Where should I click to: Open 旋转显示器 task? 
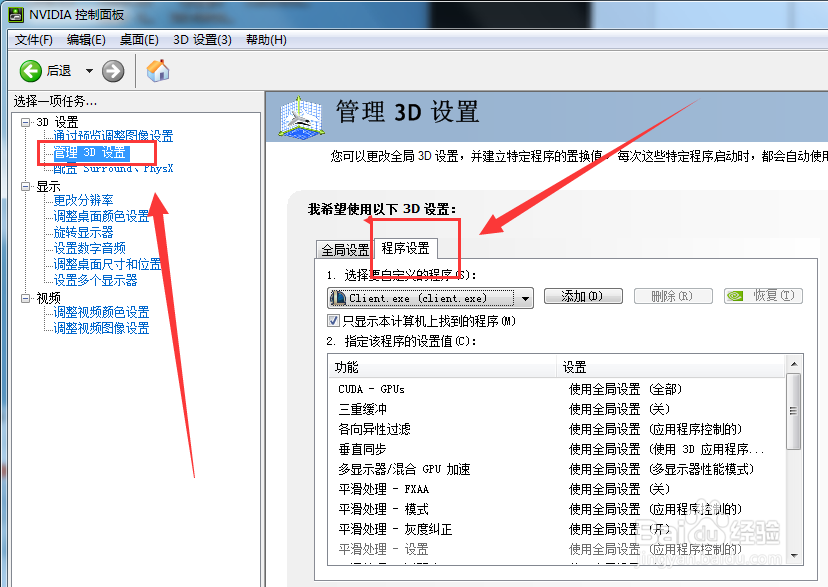[x=83, y=232]
